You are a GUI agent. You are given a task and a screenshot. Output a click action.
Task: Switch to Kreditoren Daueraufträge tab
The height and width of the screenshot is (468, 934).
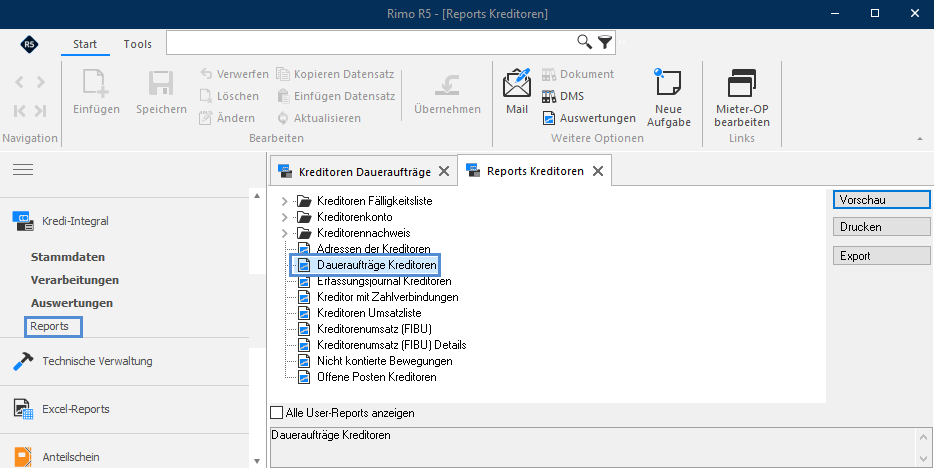(x=365, y=172)
